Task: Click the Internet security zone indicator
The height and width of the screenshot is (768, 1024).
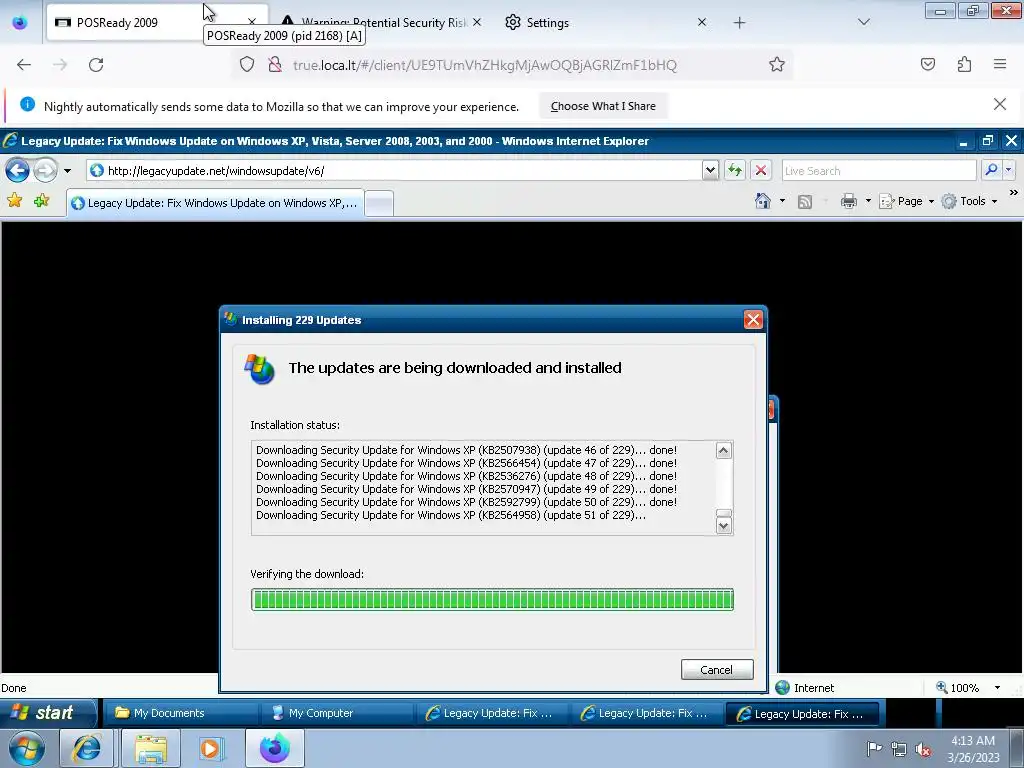Action: click(x=805, y=688)
